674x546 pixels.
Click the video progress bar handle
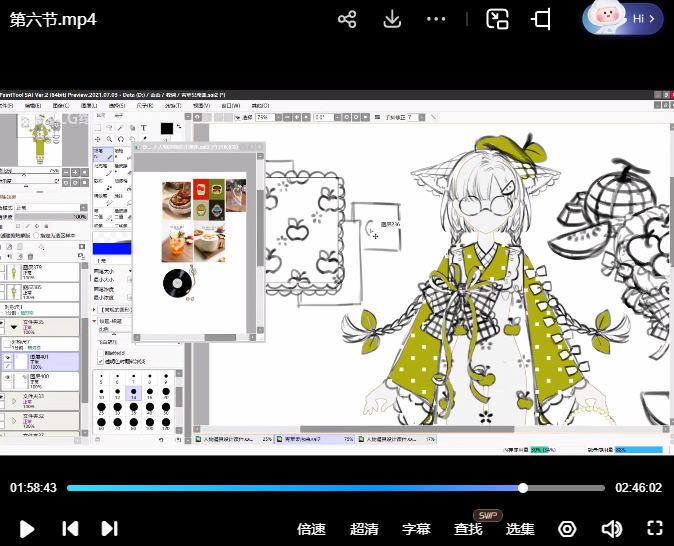pos(523,488)
